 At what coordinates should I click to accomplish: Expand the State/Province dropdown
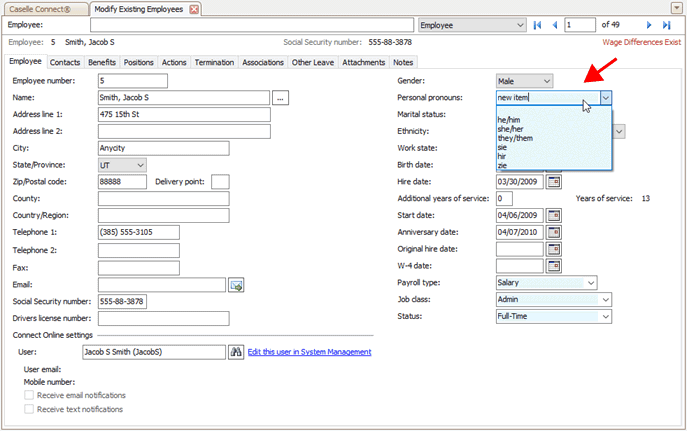click(x=139, y=164)
